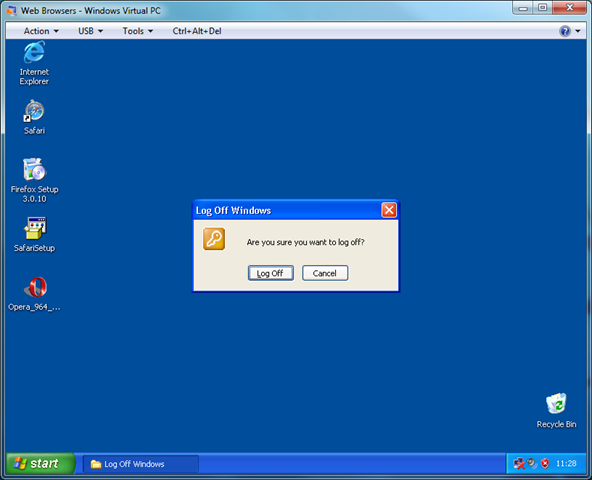This screenshot has height=480, width=592.
Task: Click the Log Off Windows taskbar item
Action: pyautogui.click(x=140, y=464)
